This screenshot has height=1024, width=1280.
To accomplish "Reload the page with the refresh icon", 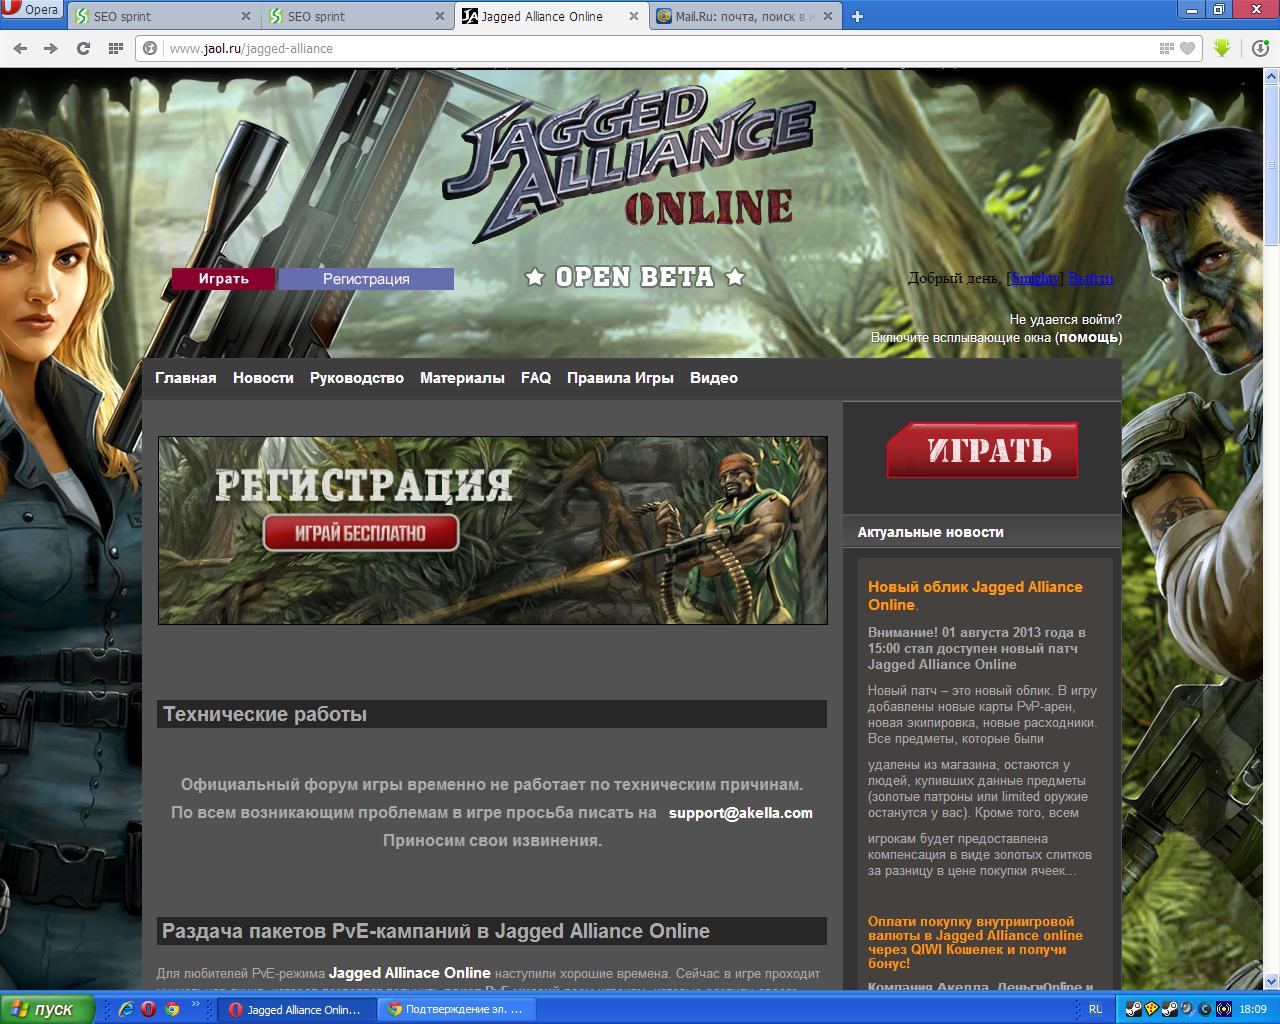I will 84,48.
